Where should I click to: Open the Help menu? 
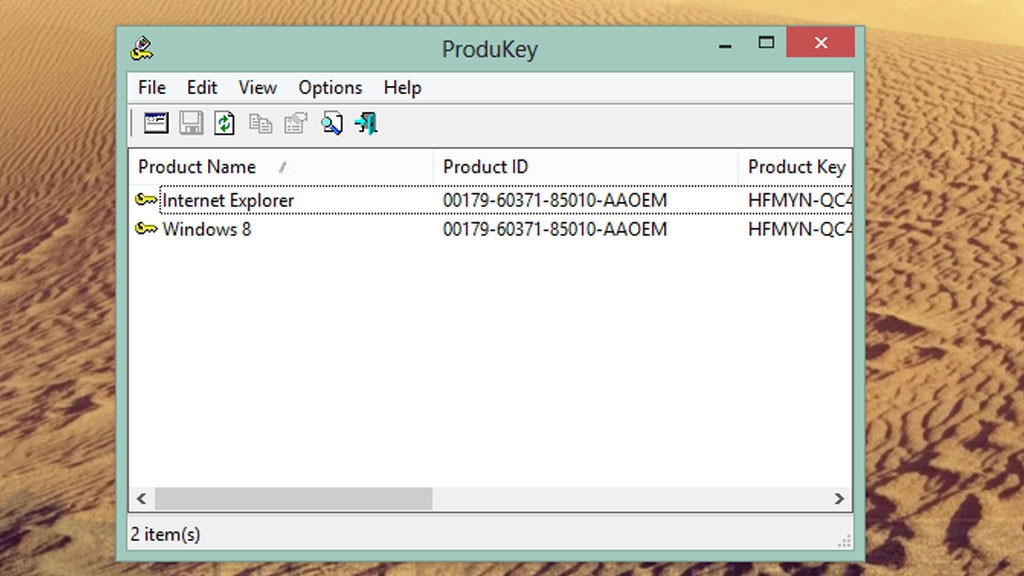(402, 88)
